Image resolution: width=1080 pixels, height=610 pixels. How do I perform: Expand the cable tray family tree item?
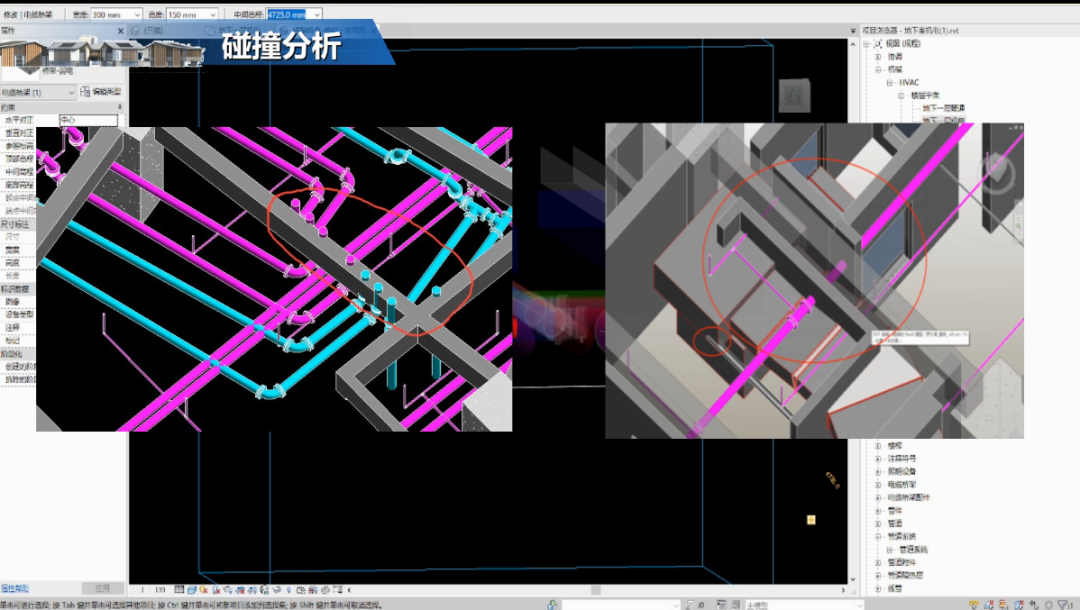click(879, 484)
